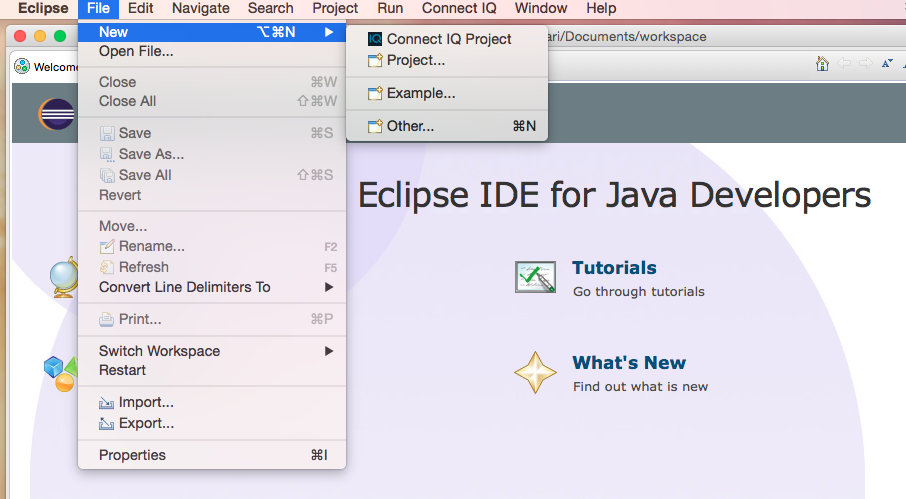Open the Window menu

point(541,9)
